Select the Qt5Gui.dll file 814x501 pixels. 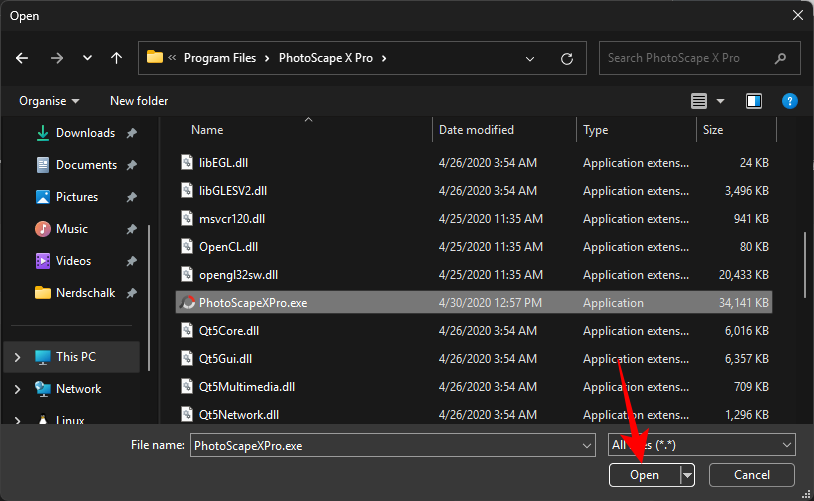pyautogui.click(x=473, y=359)
